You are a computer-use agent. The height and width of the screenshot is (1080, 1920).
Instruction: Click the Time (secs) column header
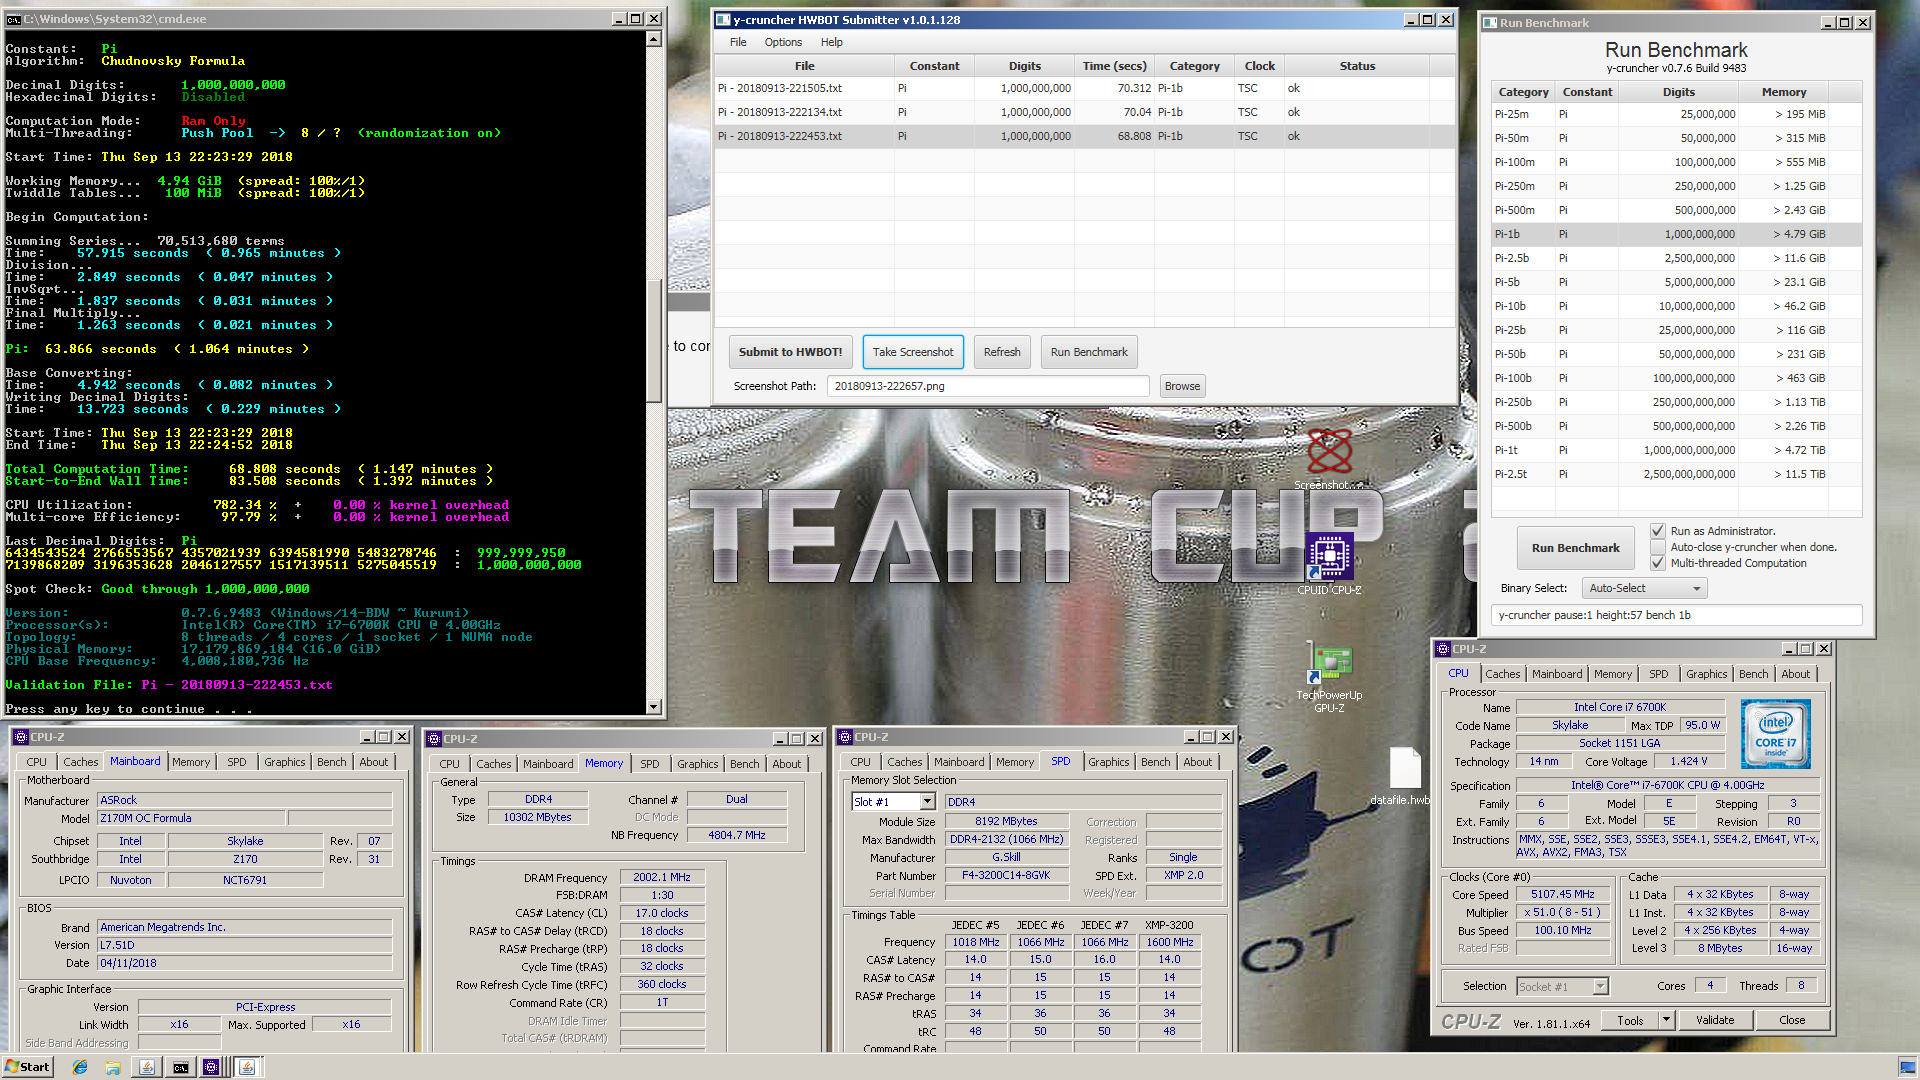point(1114,66)
